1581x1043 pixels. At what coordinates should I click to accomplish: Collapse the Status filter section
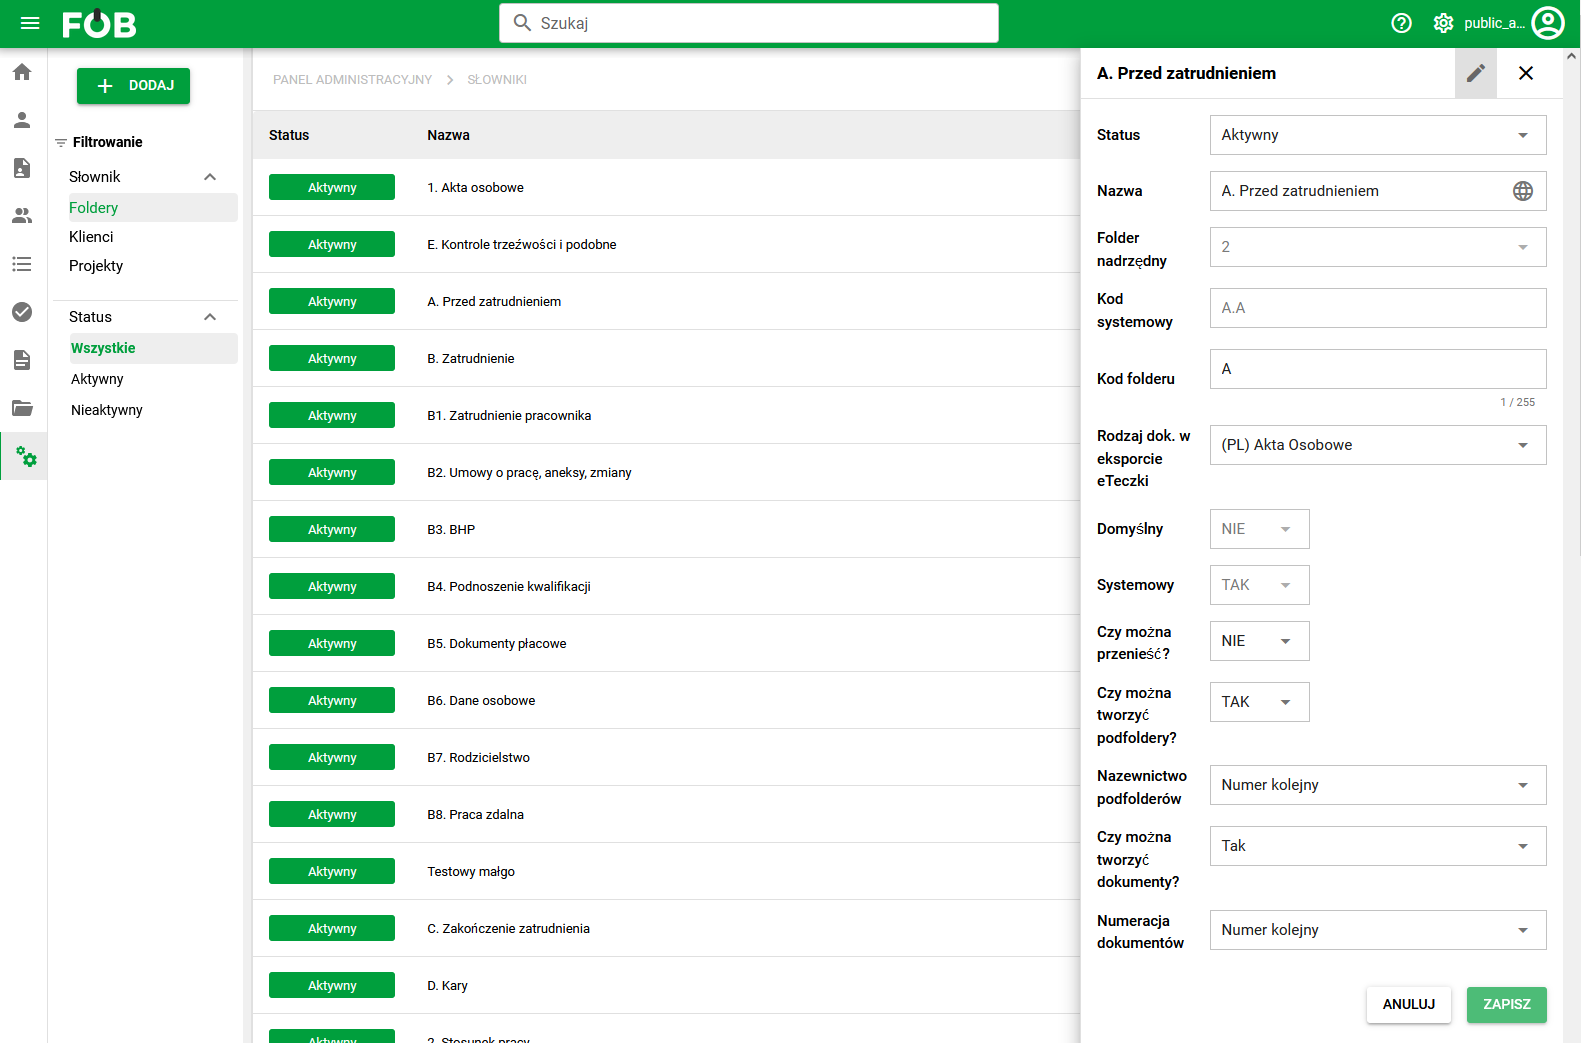point(210,317)
